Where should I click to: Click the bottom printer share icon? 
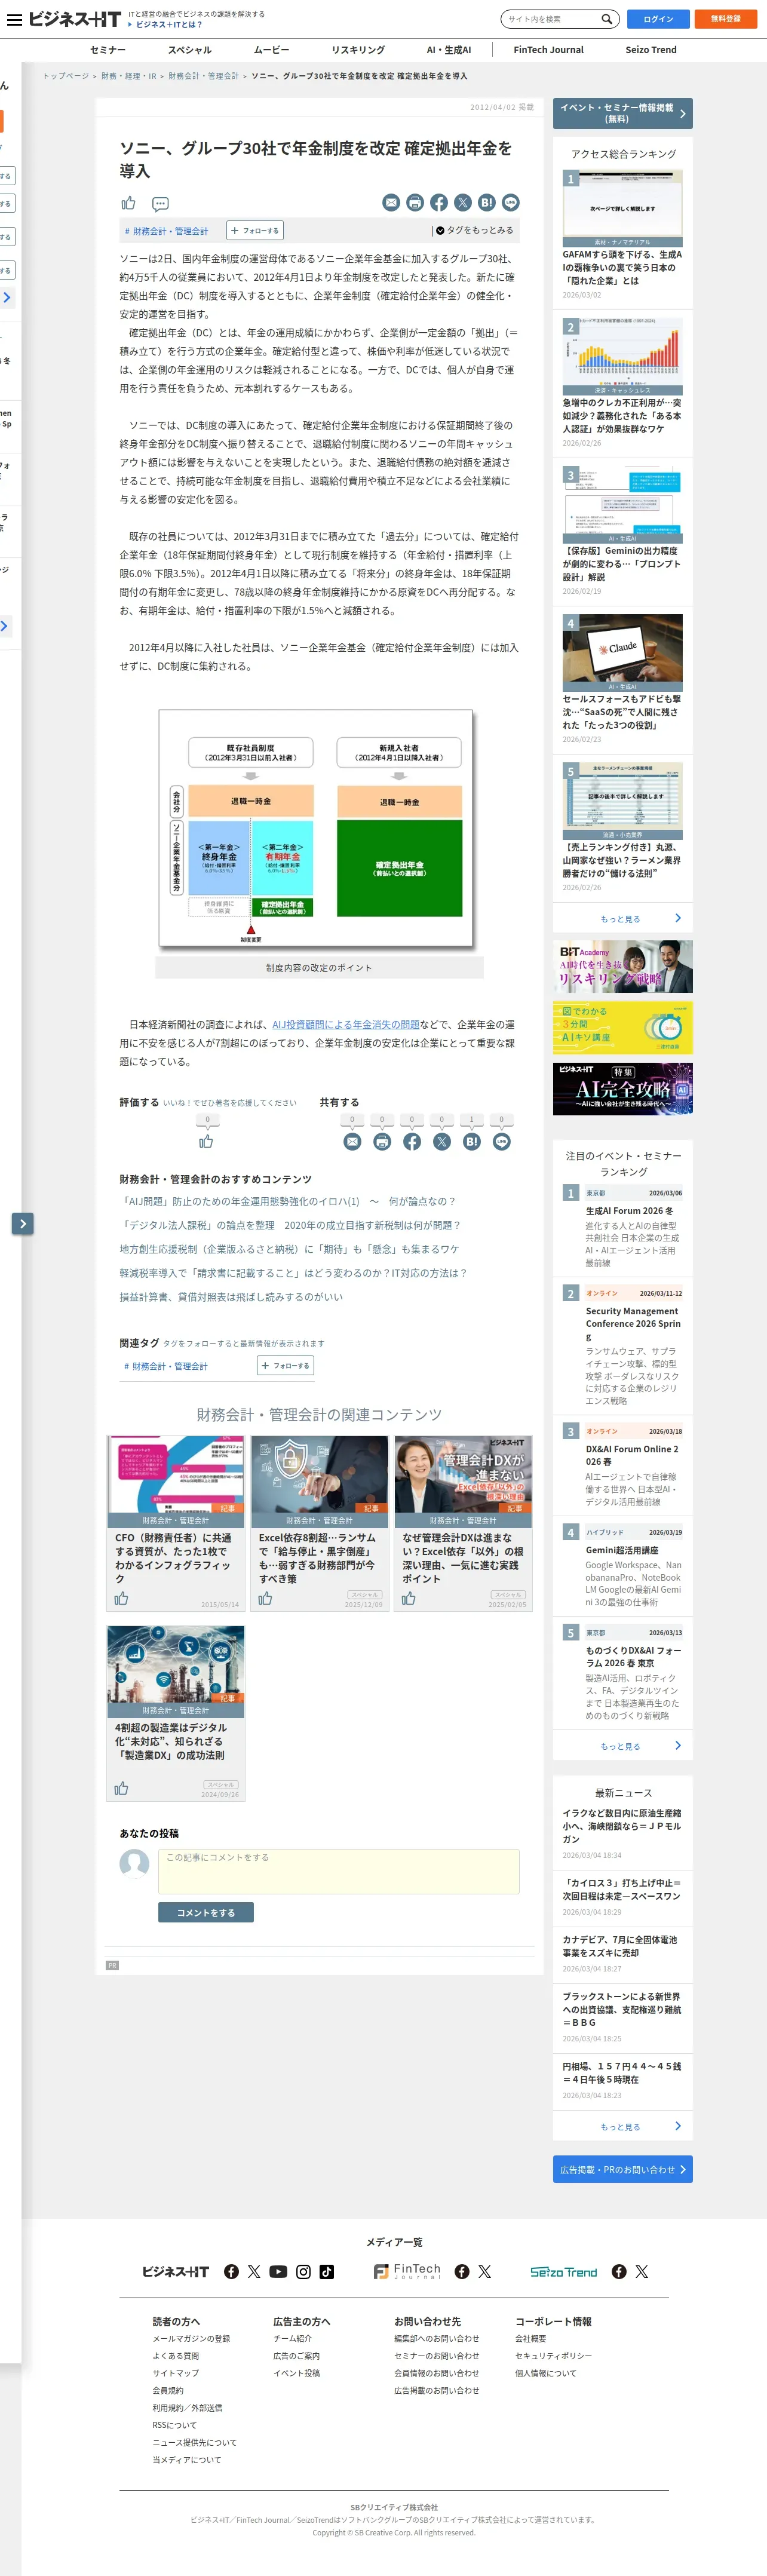pos(382,1141)
